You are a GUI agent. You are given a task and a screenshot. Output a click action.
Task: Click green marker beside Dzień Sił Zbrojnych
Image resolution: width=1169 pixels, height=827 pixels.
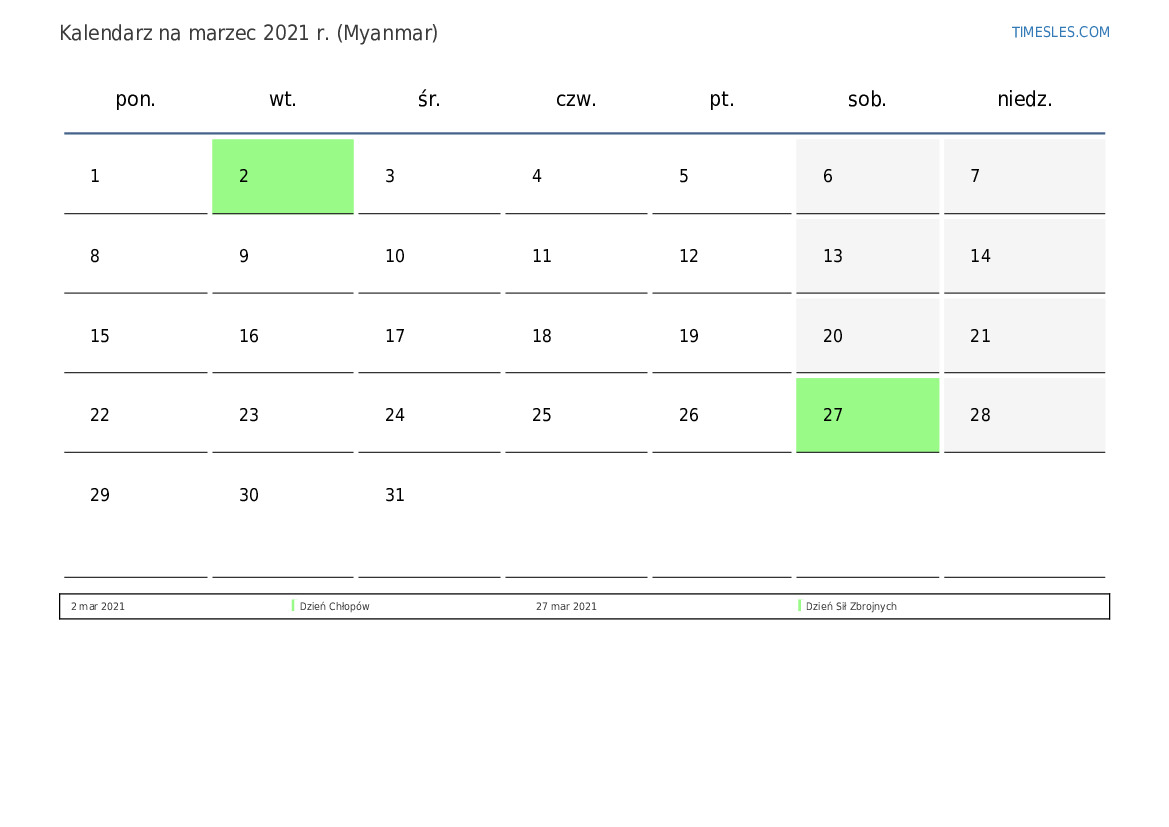coord(799,606)
